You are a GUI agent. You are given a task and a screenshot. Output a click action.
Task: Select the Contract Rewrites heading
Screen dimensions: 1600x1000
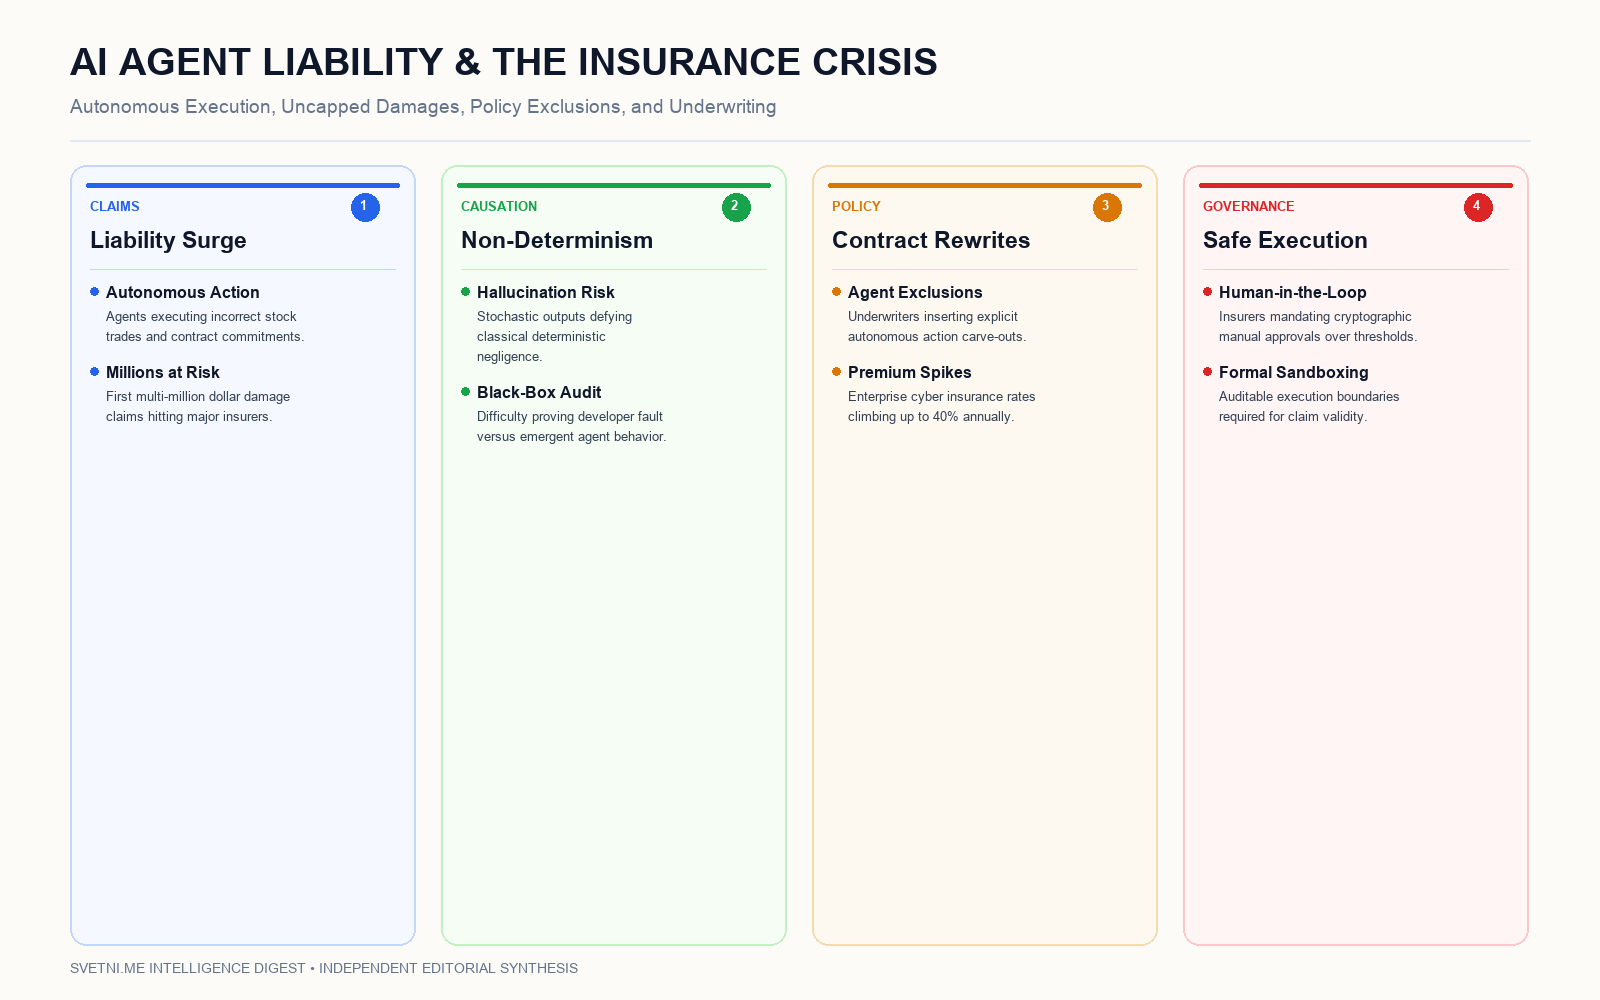point(931,240)
